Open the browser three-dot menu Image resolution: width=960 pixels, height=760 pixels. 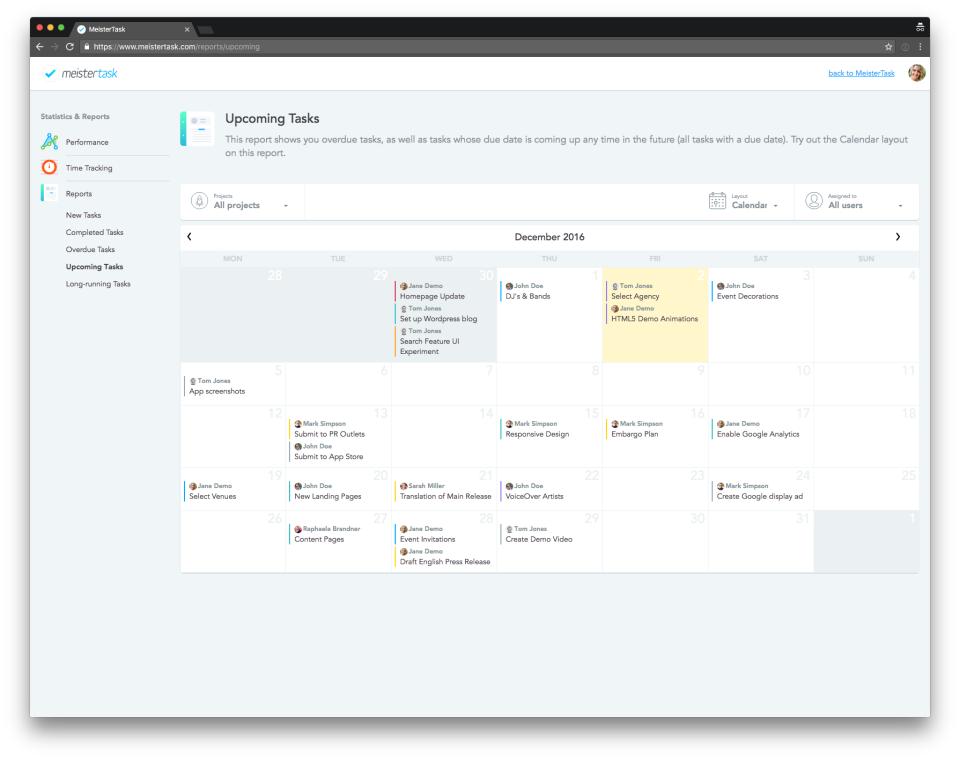pos(920,47)
